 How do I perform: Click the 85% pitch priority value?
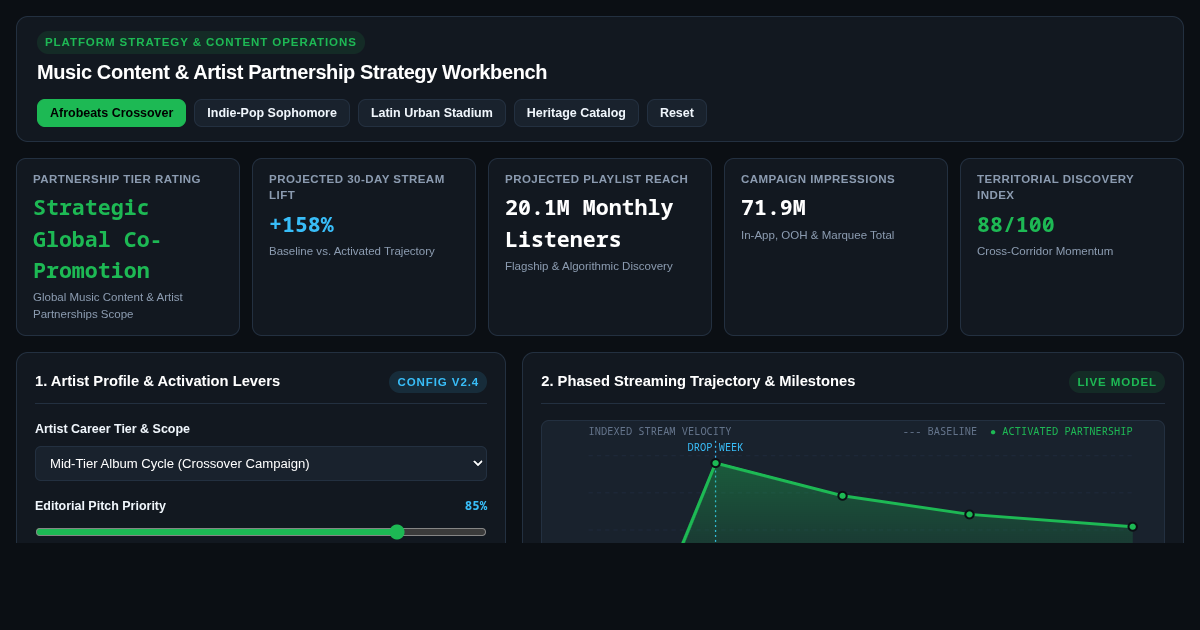476,506
